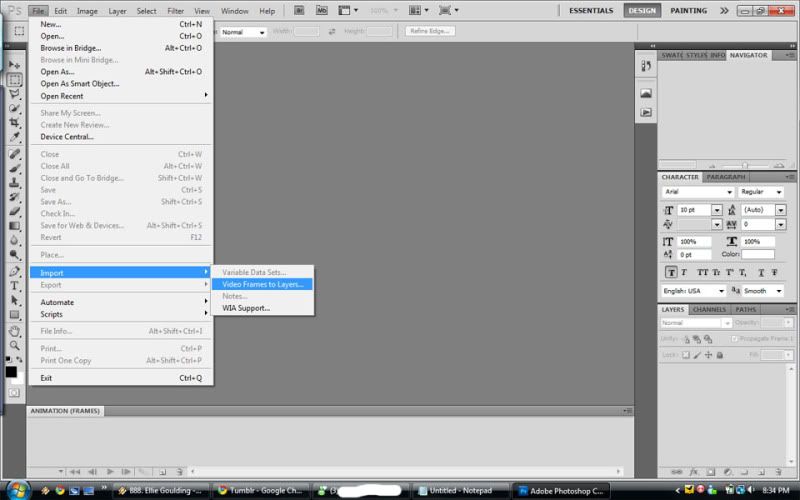Click the Navigator zoom slider handle
The image size is (800, 500).
pos(745,165)
